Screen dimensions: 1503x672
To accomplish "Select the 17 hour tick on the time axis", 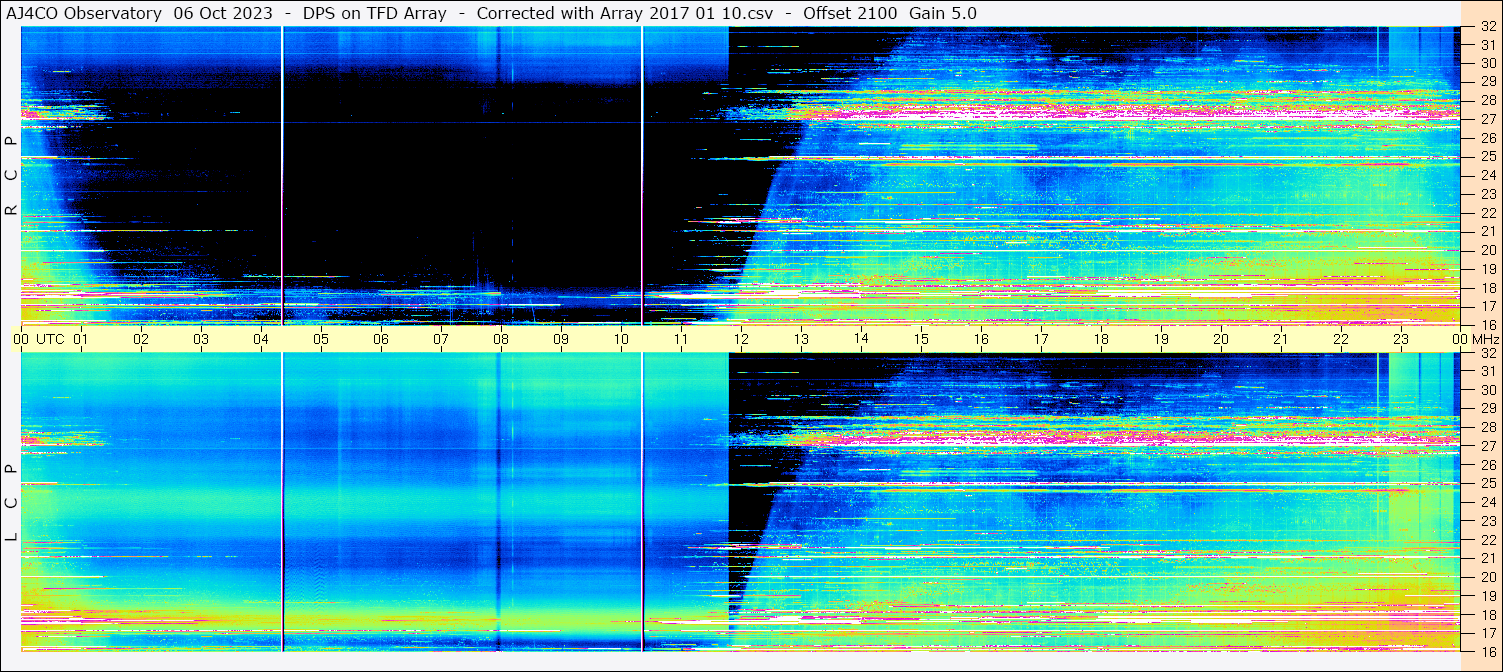I will click(1041, 339).
